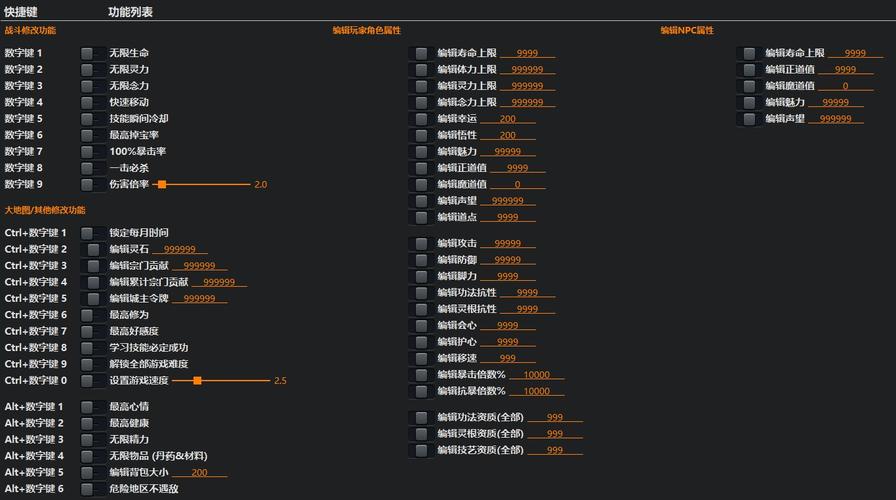Edit NPC 编辑正道值 value field
This screenshot has width=896, height=500.
tap(846, 70)
